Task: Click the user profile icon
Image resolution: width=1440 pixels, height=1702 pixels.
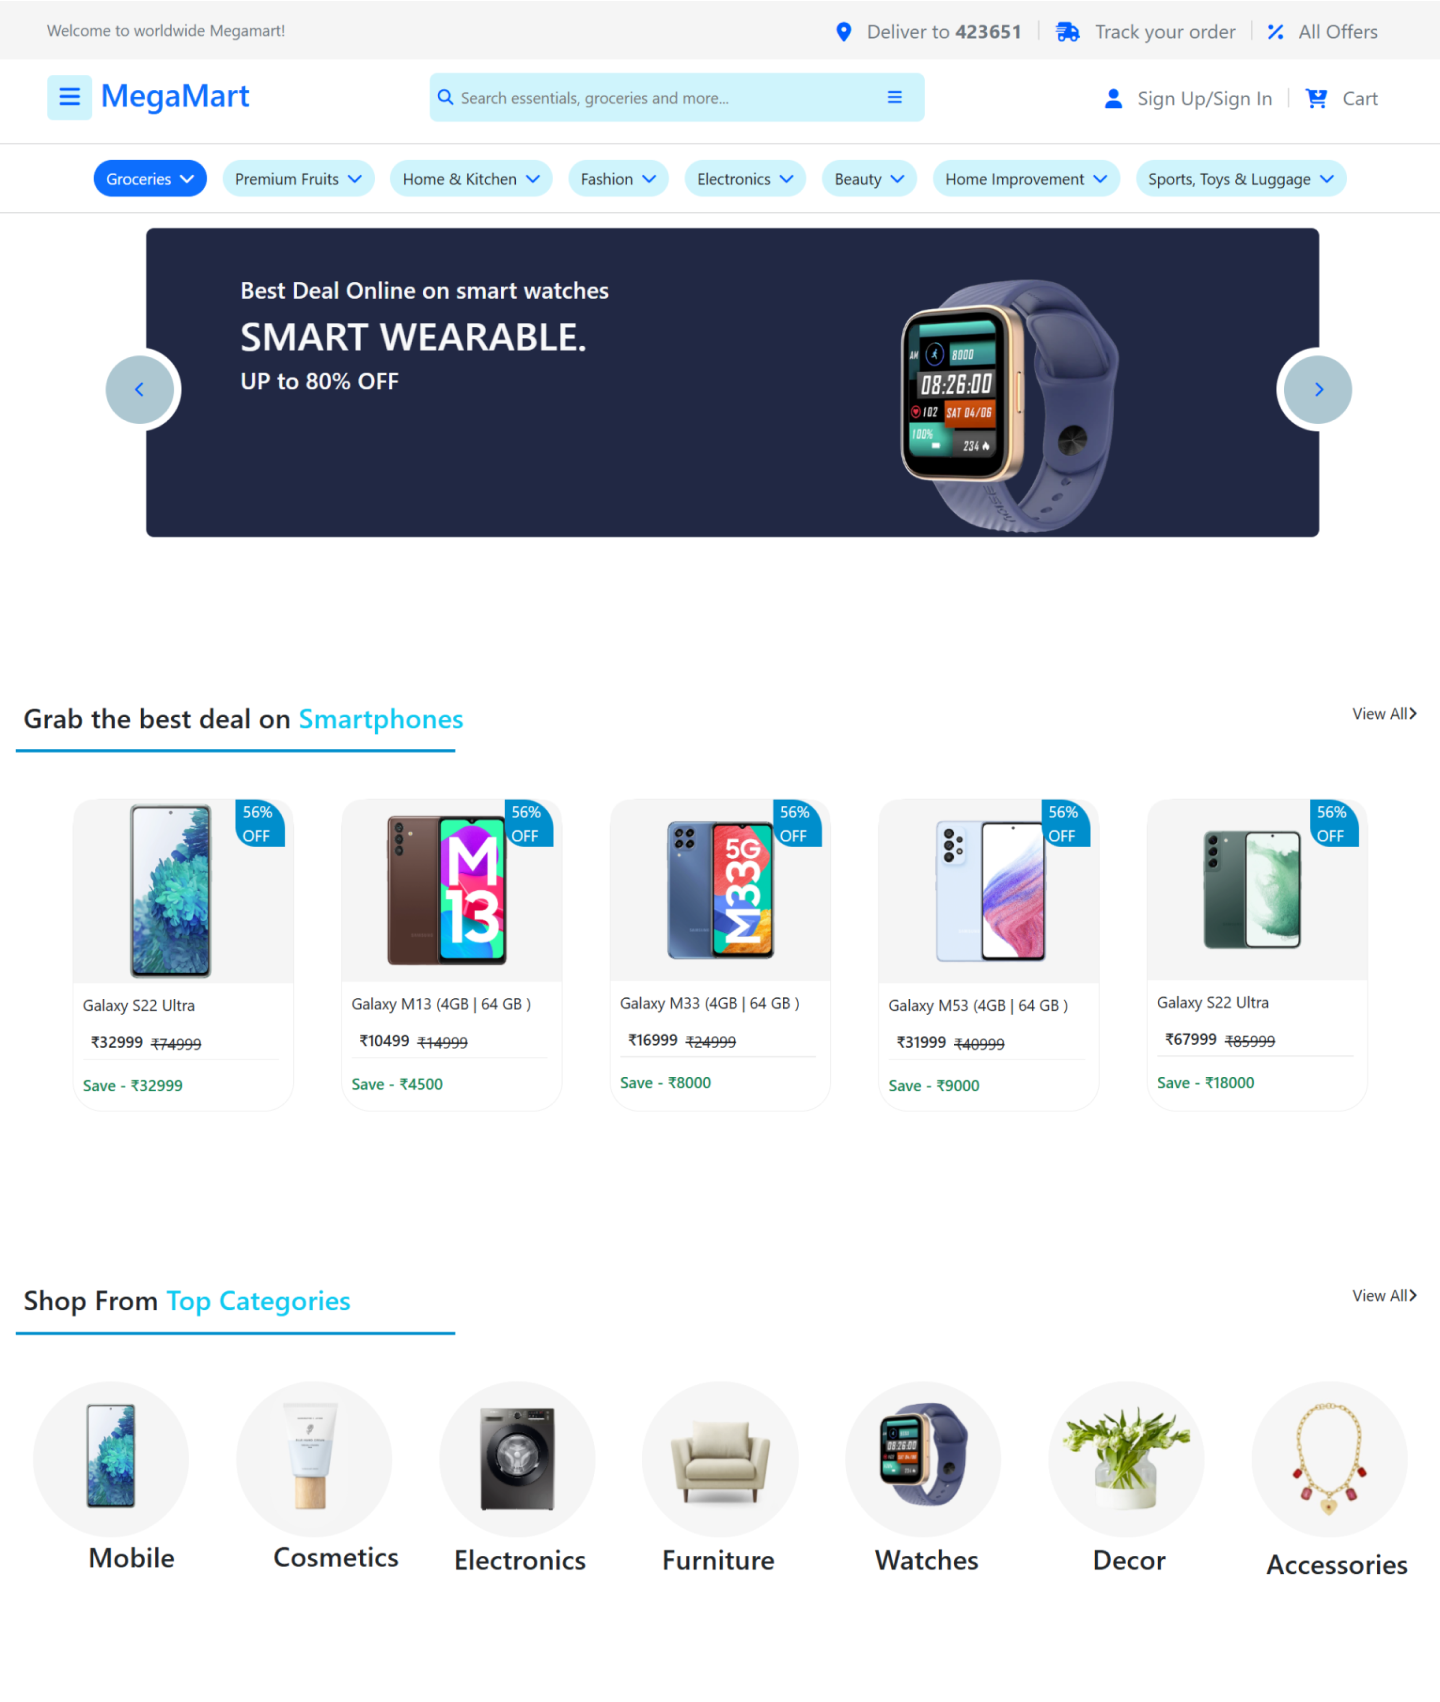Action: (1113, 98)
